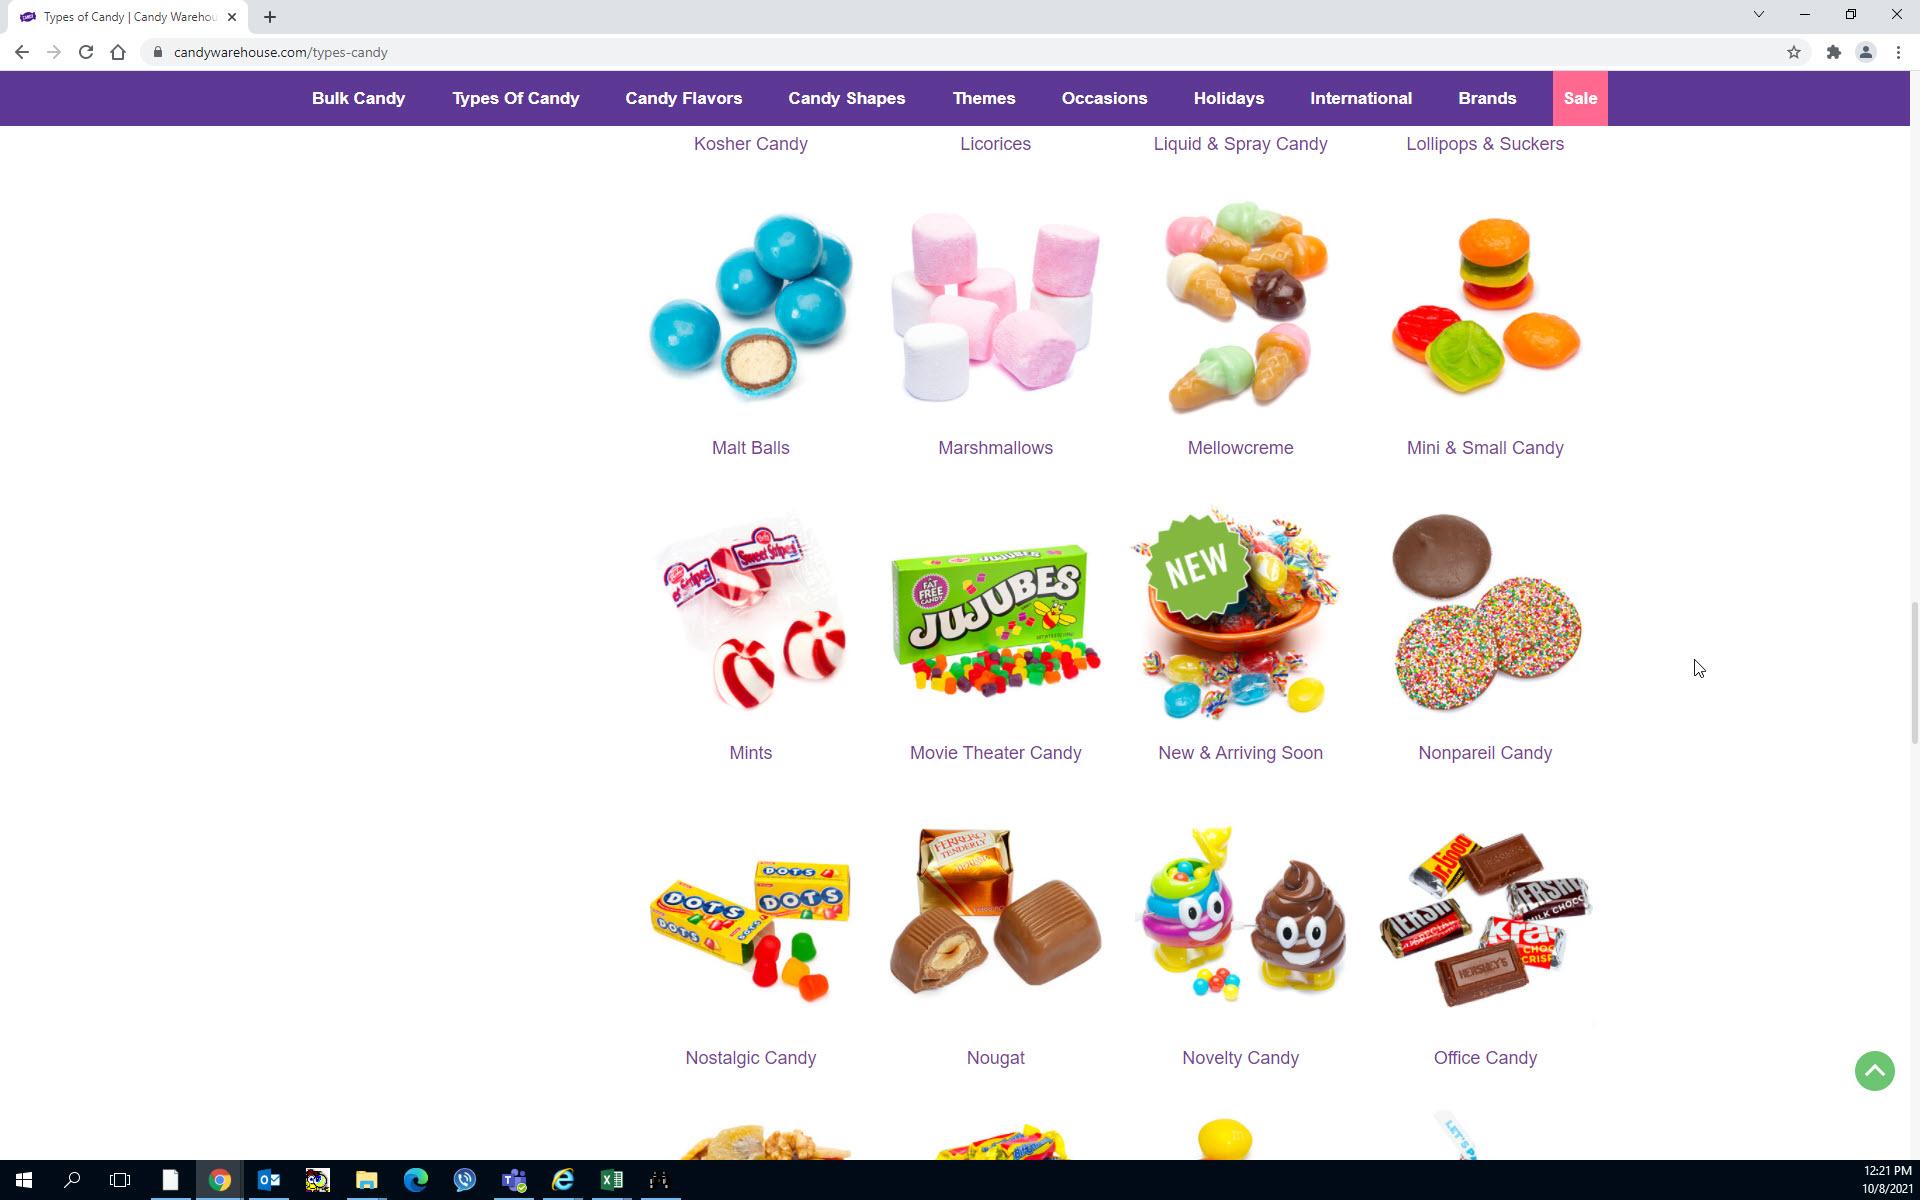Screen dimensions: 1920x1200
Task: Expand the tab search chevron
Action: click(1758, 15)
